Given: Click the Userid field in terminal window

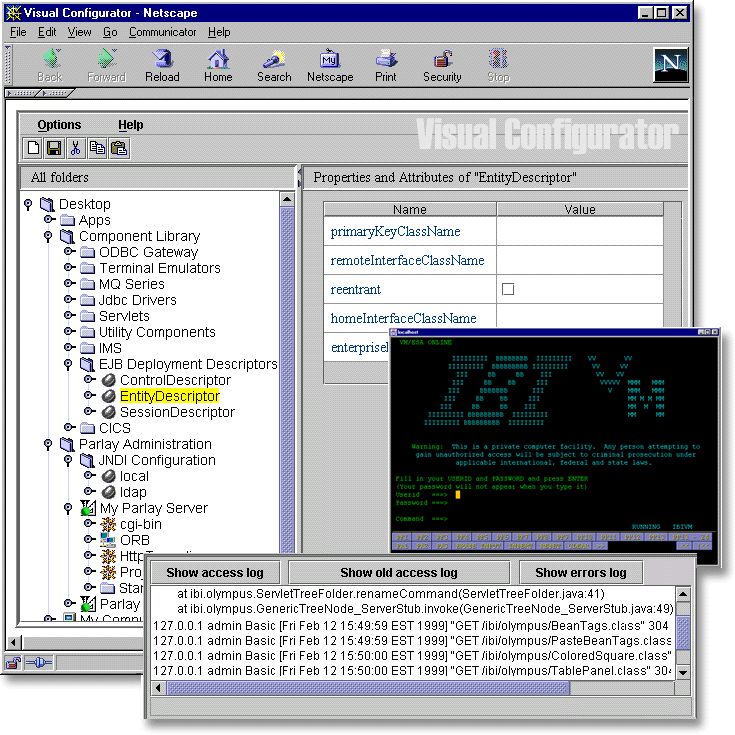Looking at the screenshot, I should [458, 495].
